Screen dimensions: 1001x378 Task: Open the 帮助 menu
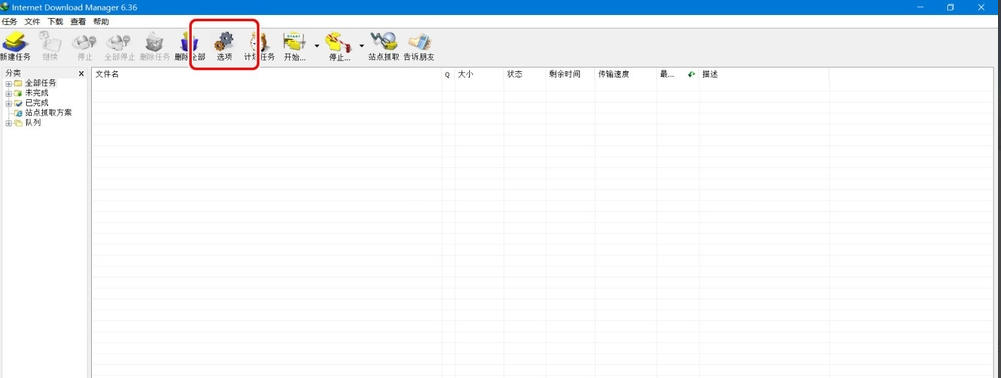pyautogui.click(x=101, y=22)
